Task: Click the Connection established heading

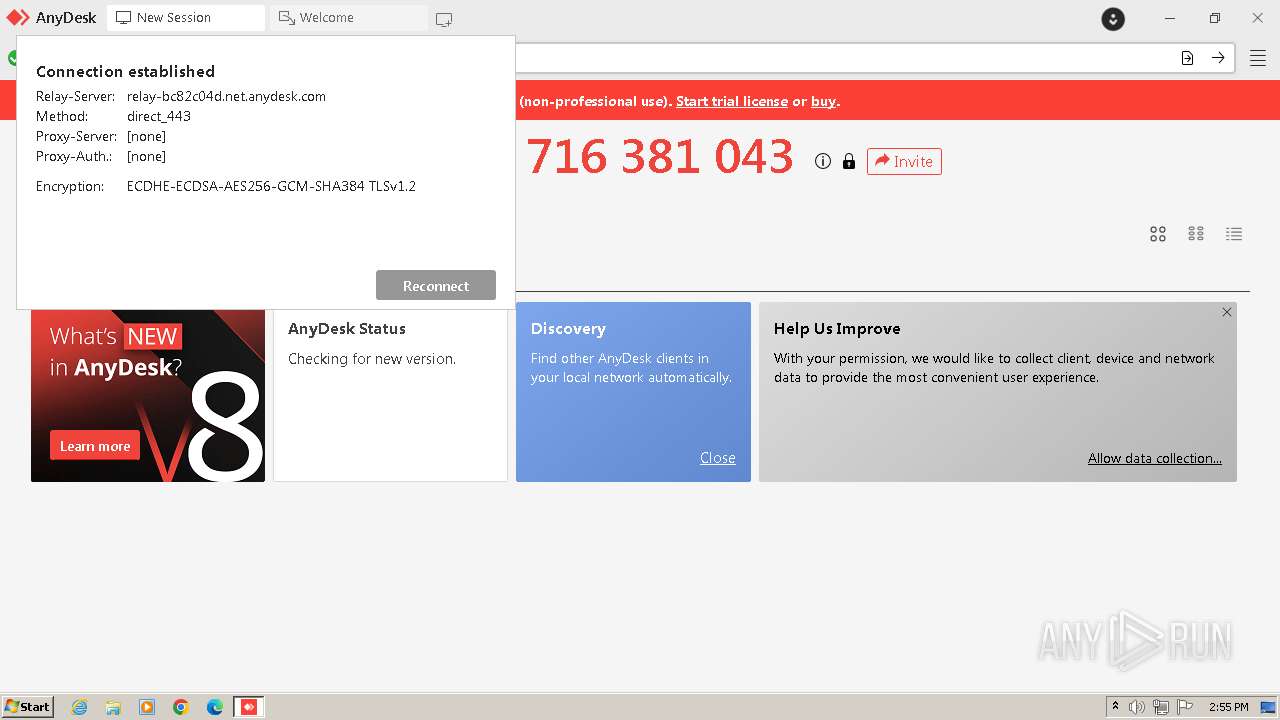Action: [125, 71]
